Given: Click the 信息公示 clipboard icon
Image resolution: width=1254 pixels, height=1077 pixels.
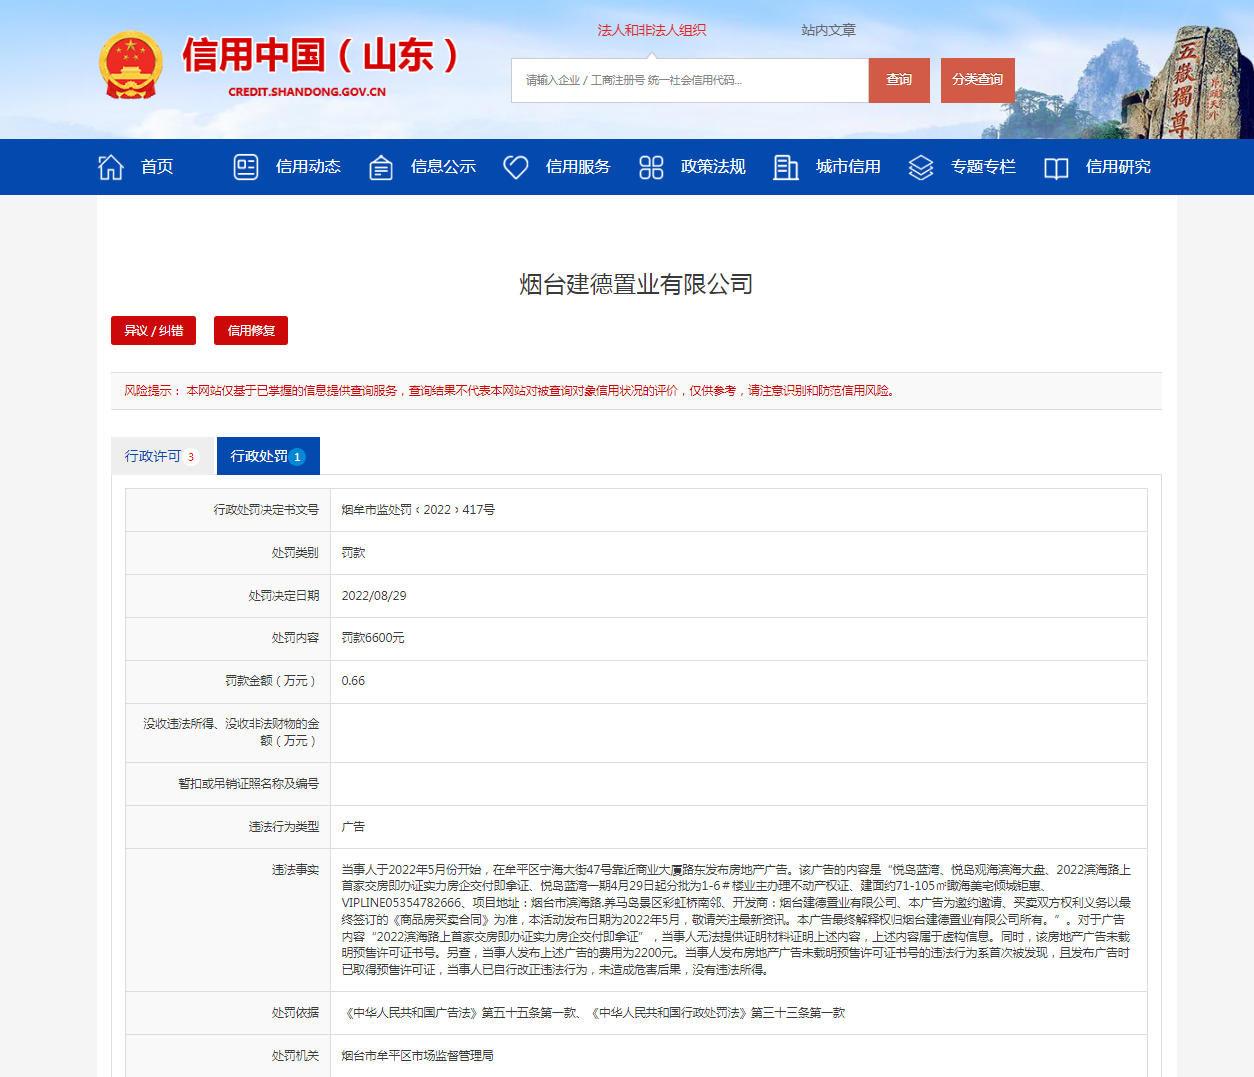Looking at the screenshot, I should tap(381, 167).
